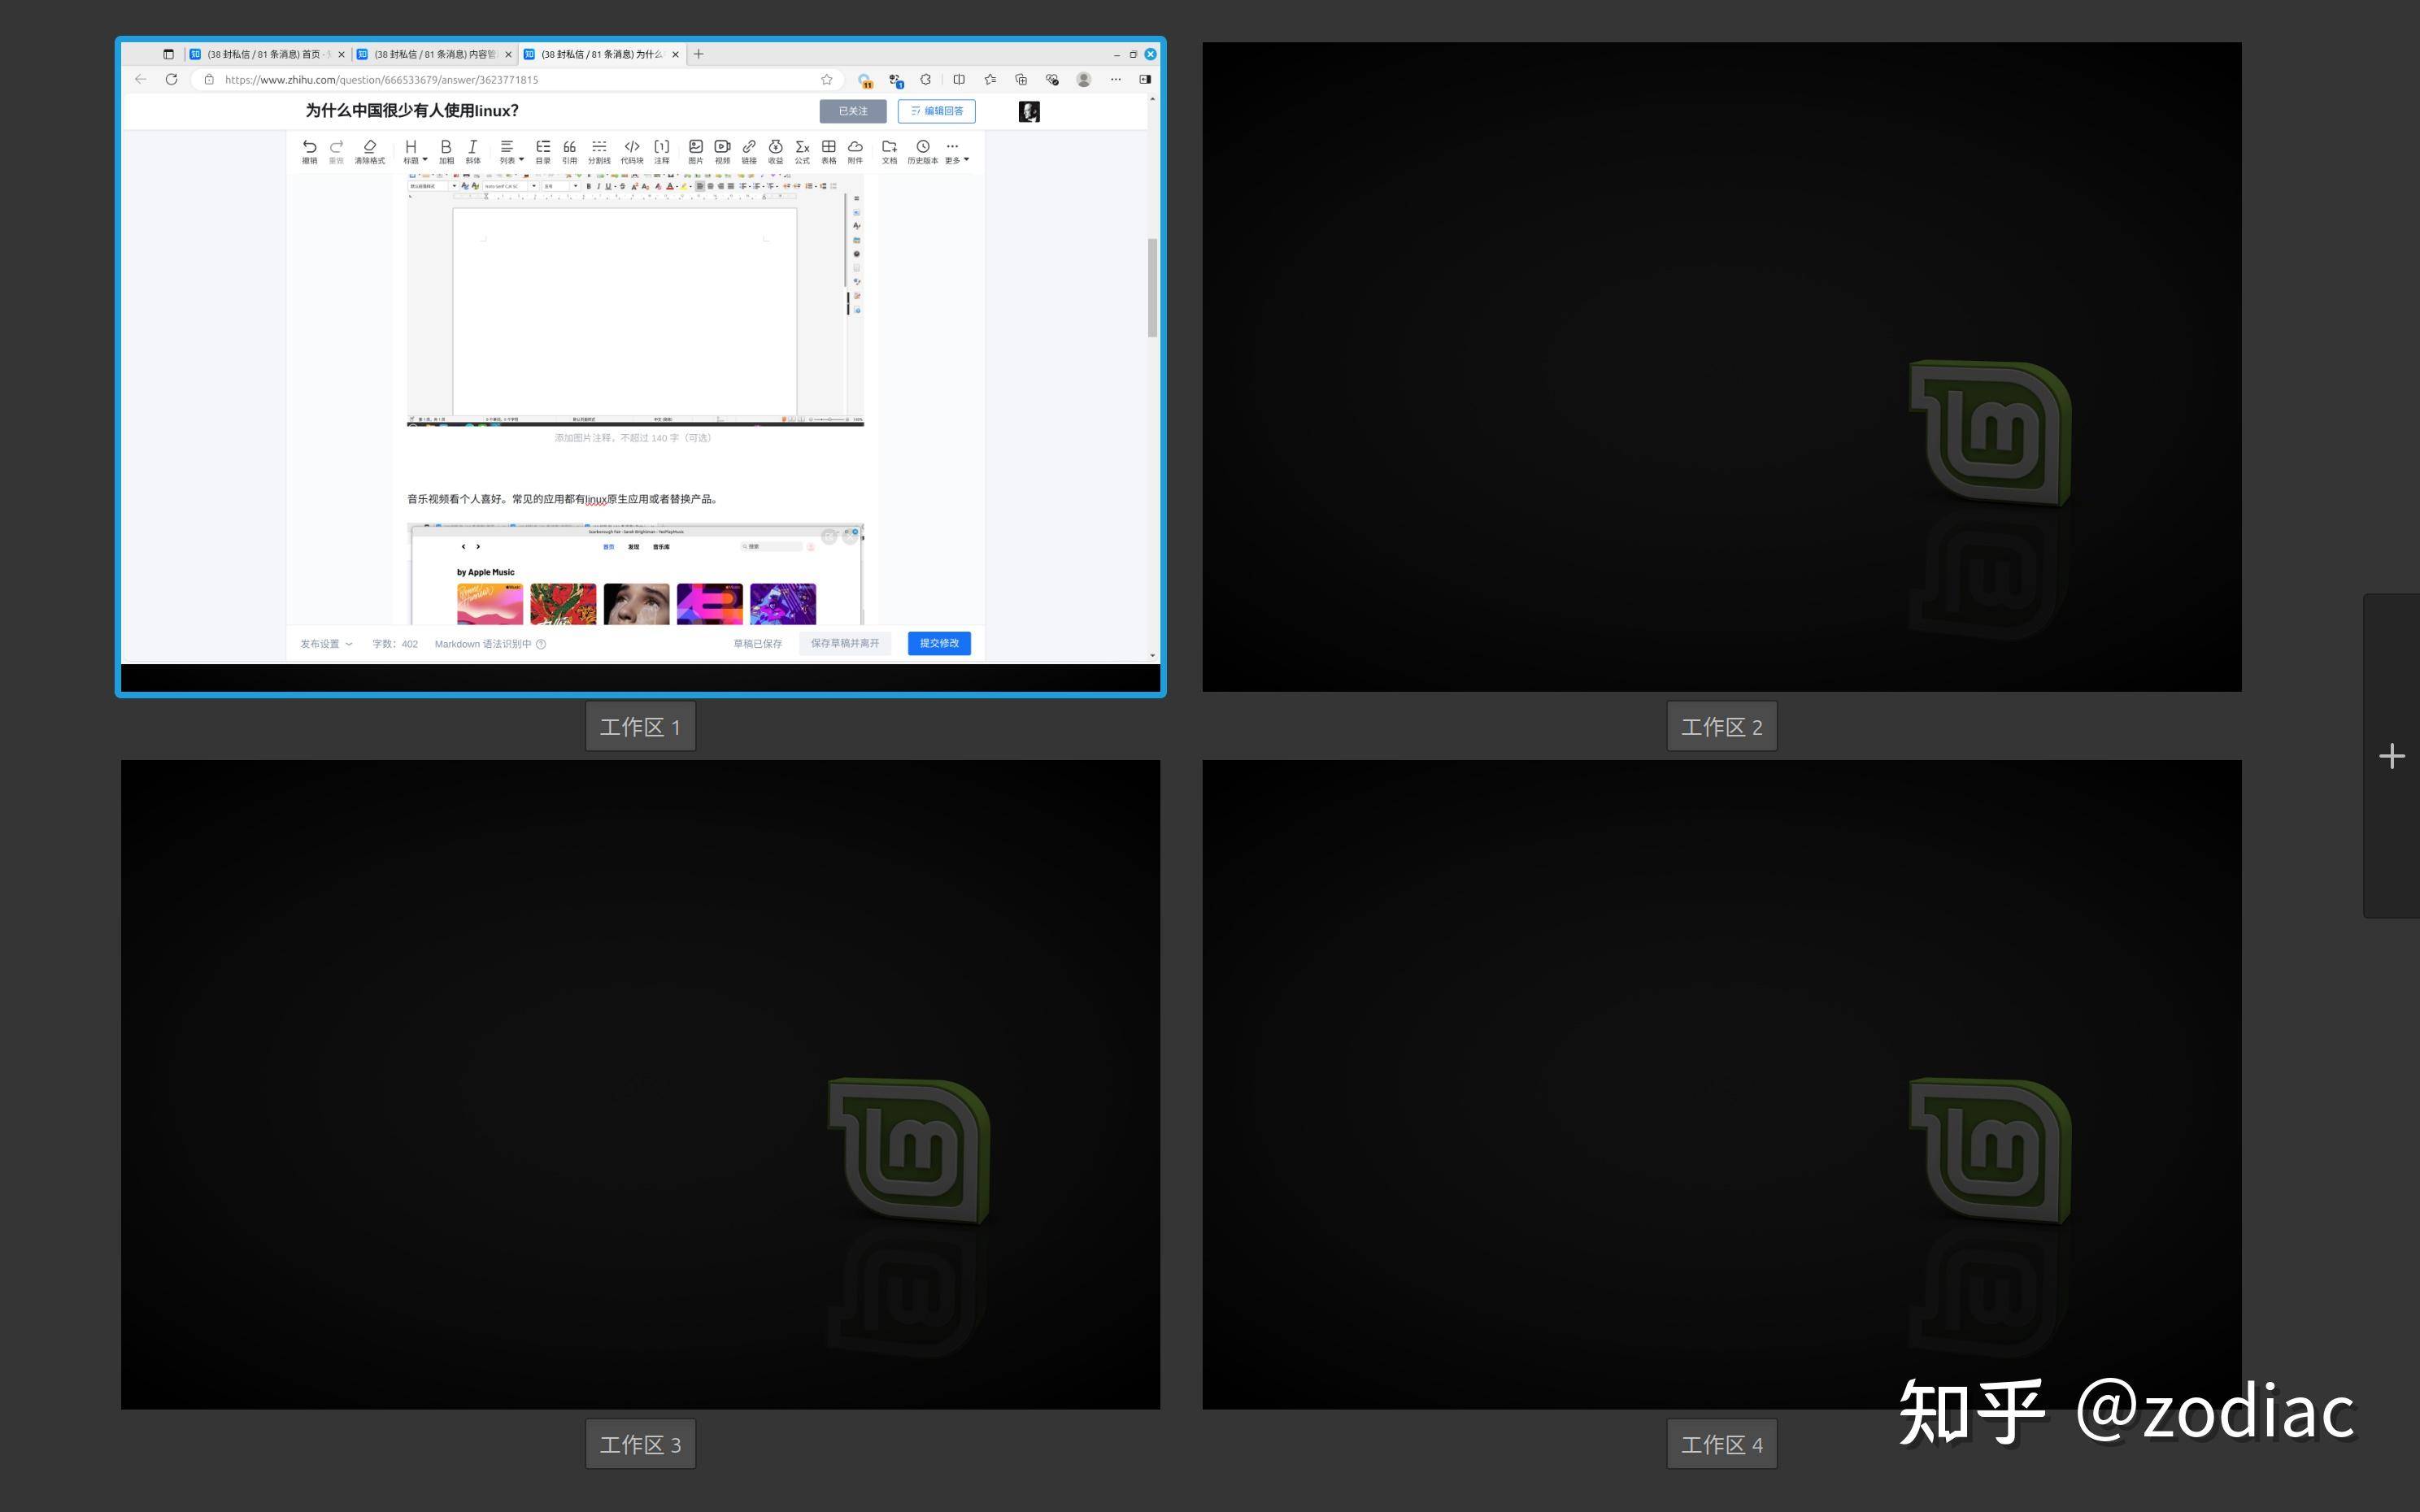Switch to 工作区 4 workspace
The height and width of the screenshot is (1512, 2420).
click(x=1721, y=1085)
